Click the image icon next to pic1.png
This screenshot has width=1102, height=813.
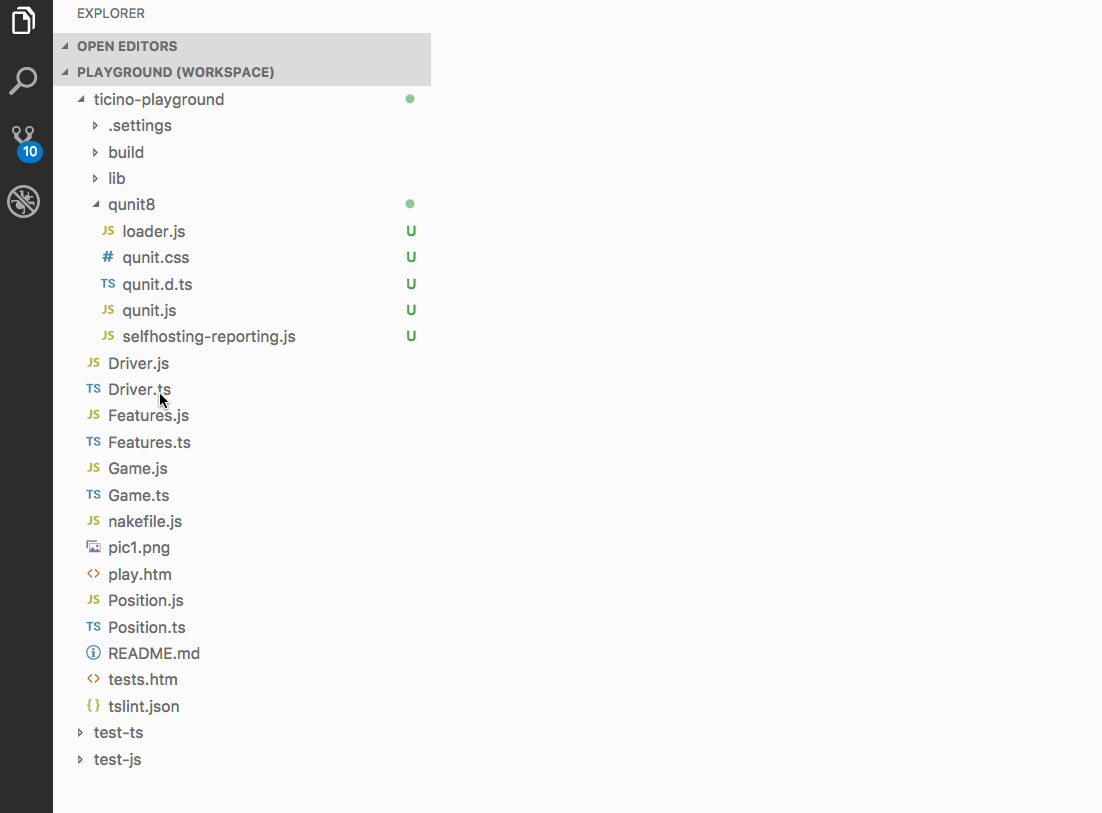(93, 547)
